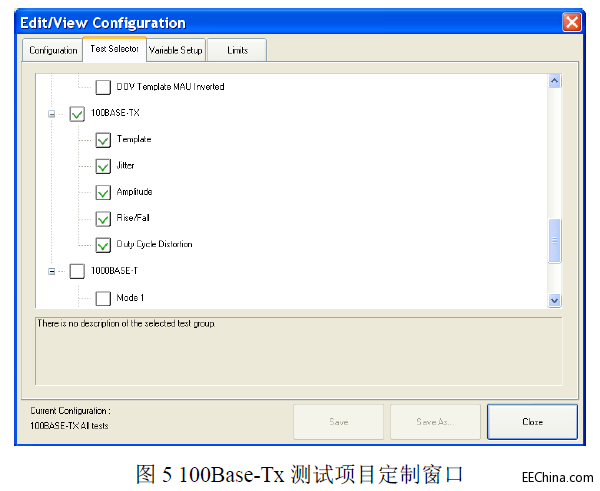This screenshot has height=491, width=600.
Task: Uncheck the Duty Cycle Distortion checkbox
Action: point(103,245)
